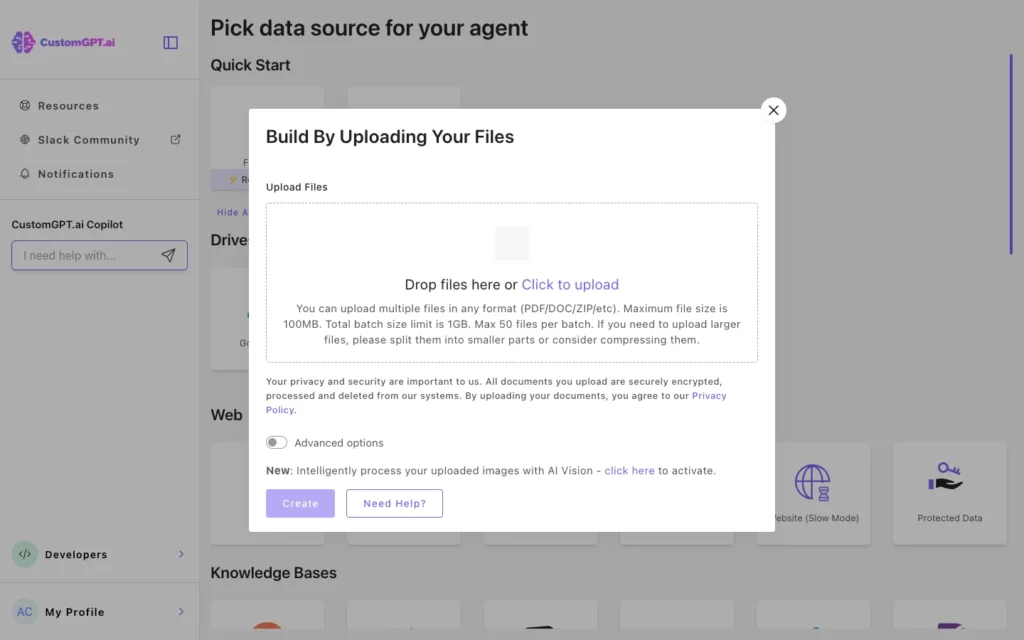
Task: Open Notifications in the sidebar
Action: pos(75,173)
